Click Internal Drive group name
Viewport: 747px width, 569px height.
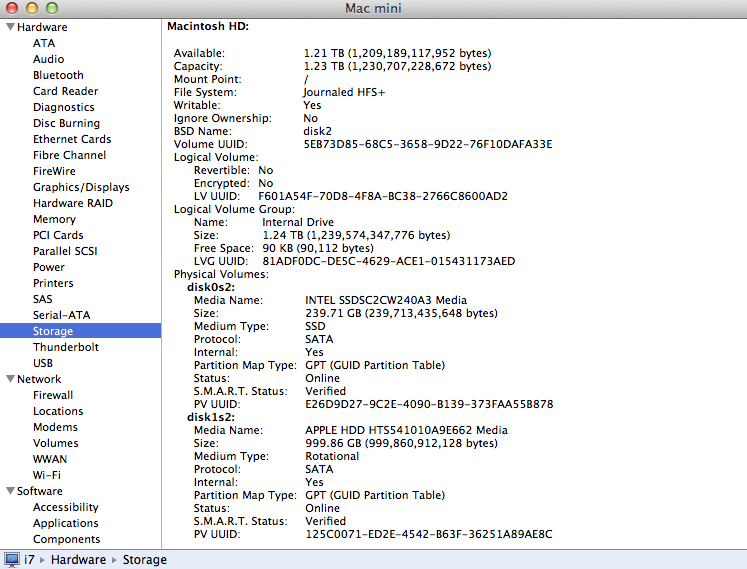298,222
